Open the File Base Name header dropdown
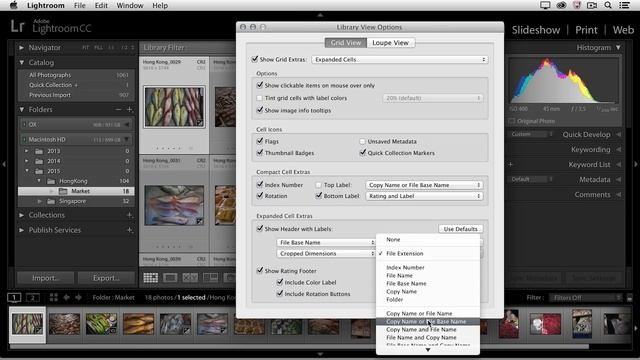 click(326, 242)
